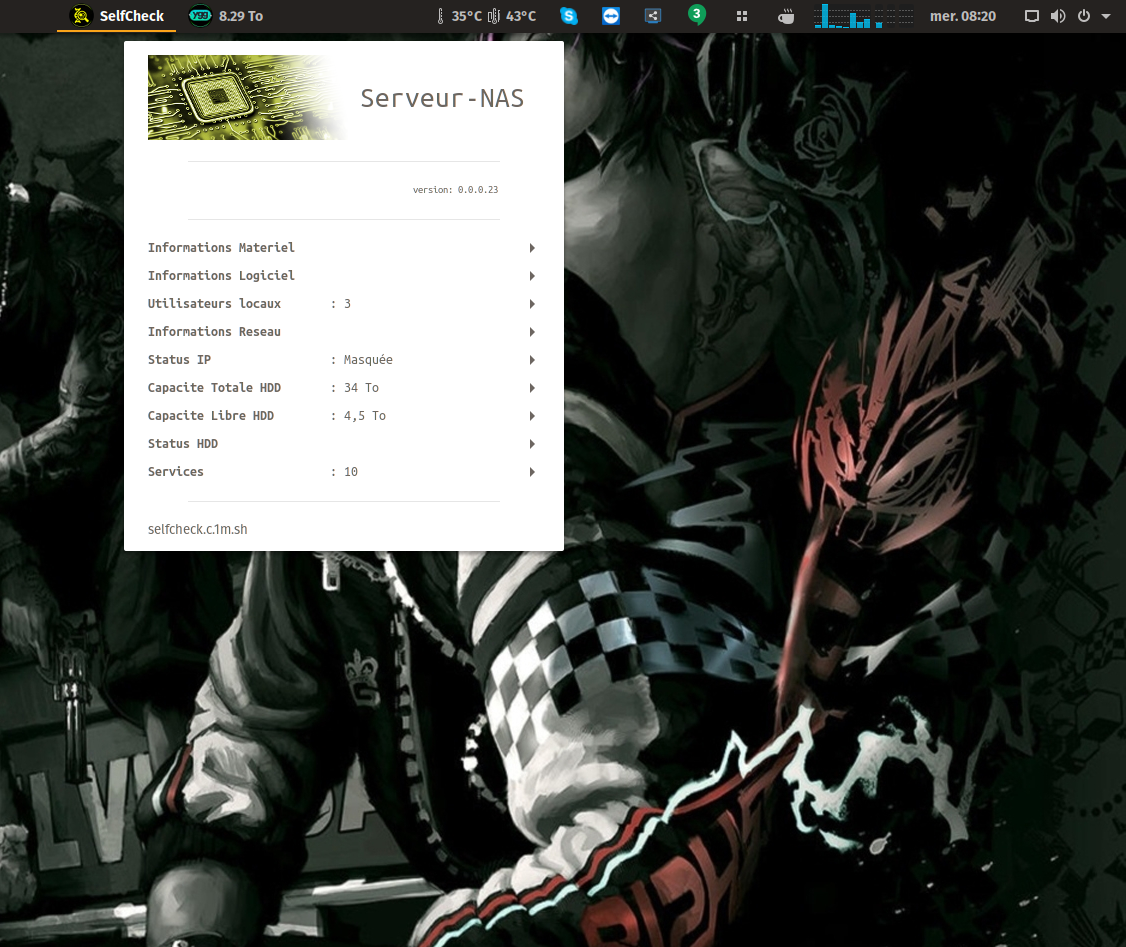Select the Capacite Totale HDD menu entry

(343, 388)
